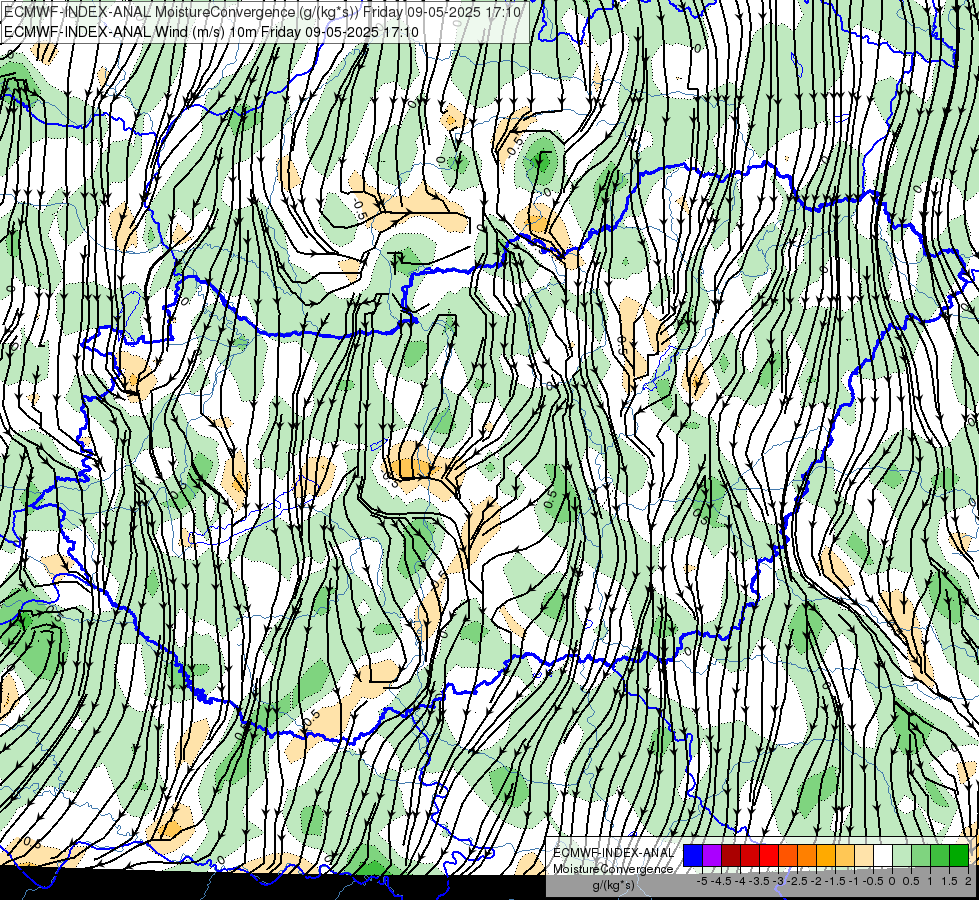Screen dimensions: 979x900
Task: Click the Wind (m/s) 10m title line
Action: click(x=211, y=31)
